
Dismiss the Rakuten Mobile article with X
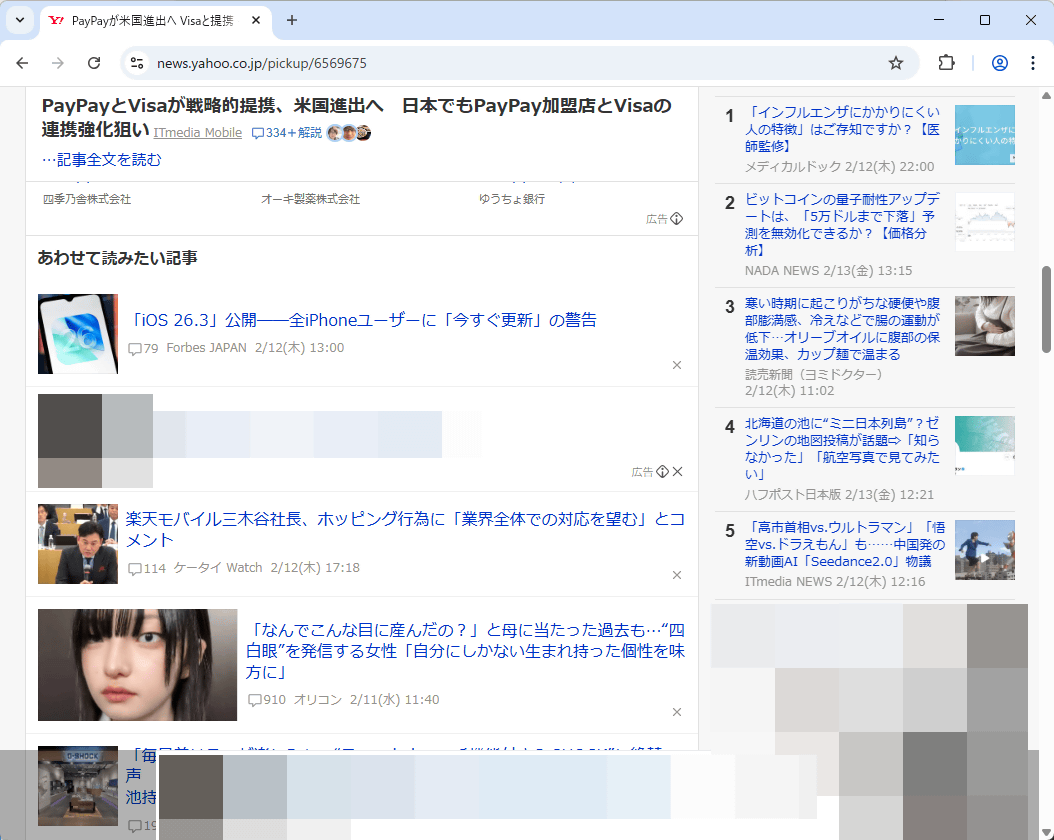coord(677,575)
